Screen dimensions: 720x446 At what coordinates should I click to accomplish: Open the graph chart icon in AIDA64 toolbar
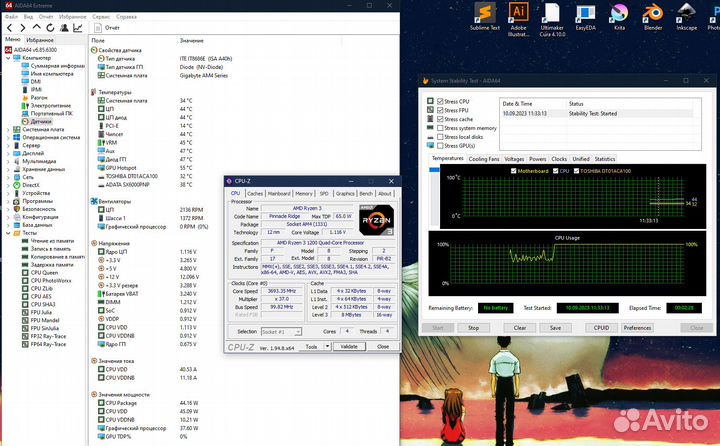(x=78, y=28)
